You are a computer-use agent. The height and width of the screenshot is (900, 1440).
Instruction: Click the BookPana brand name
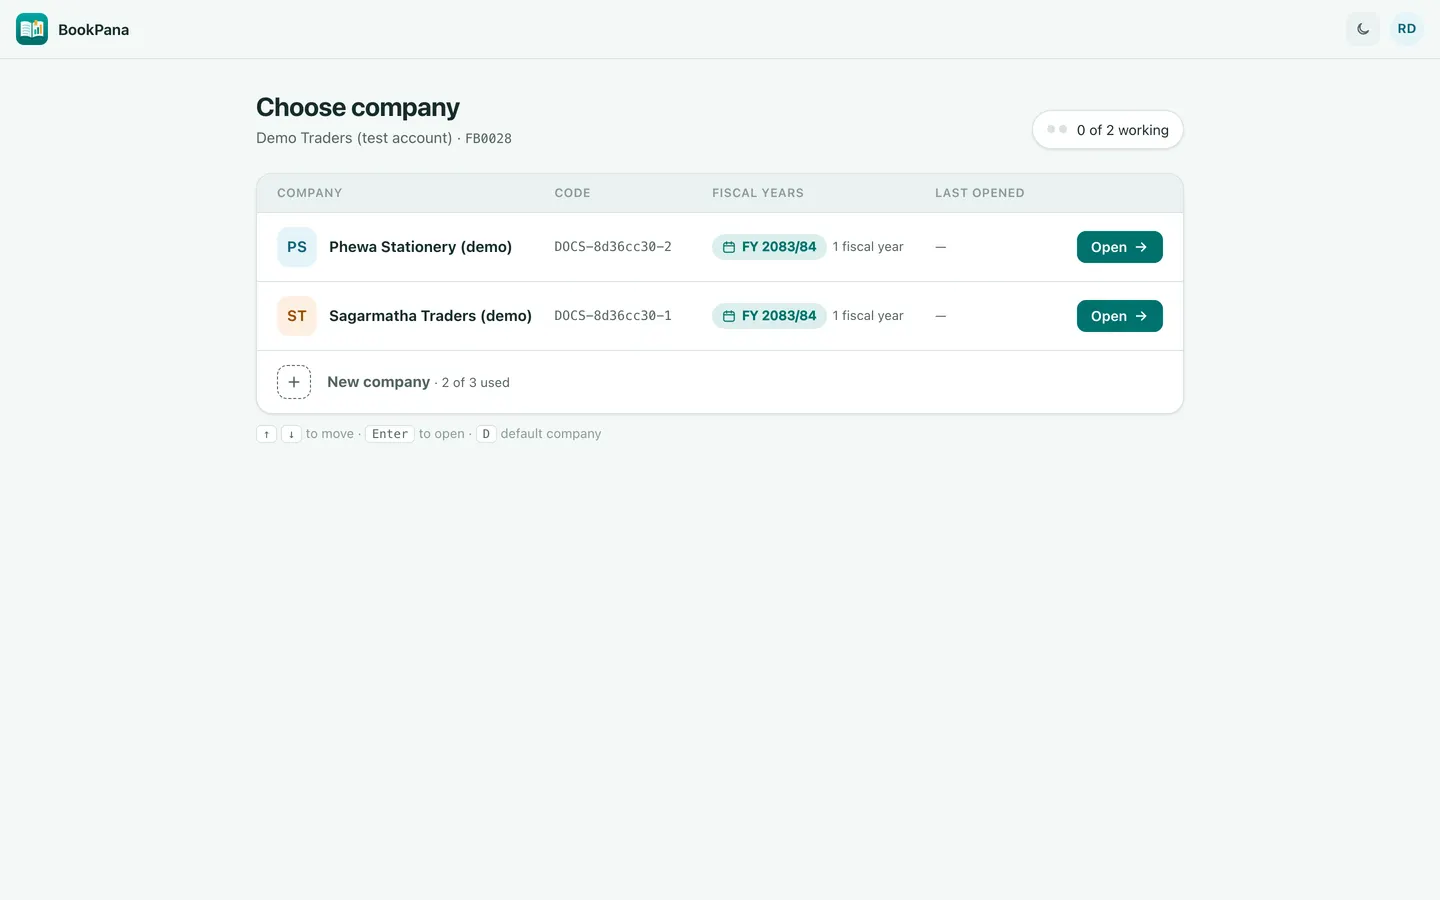[93, 30]
